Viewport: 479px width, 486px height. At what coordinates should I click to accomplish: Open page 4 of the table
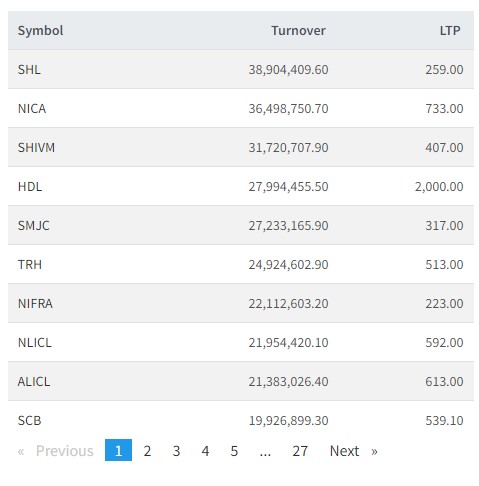coord(205,451)
